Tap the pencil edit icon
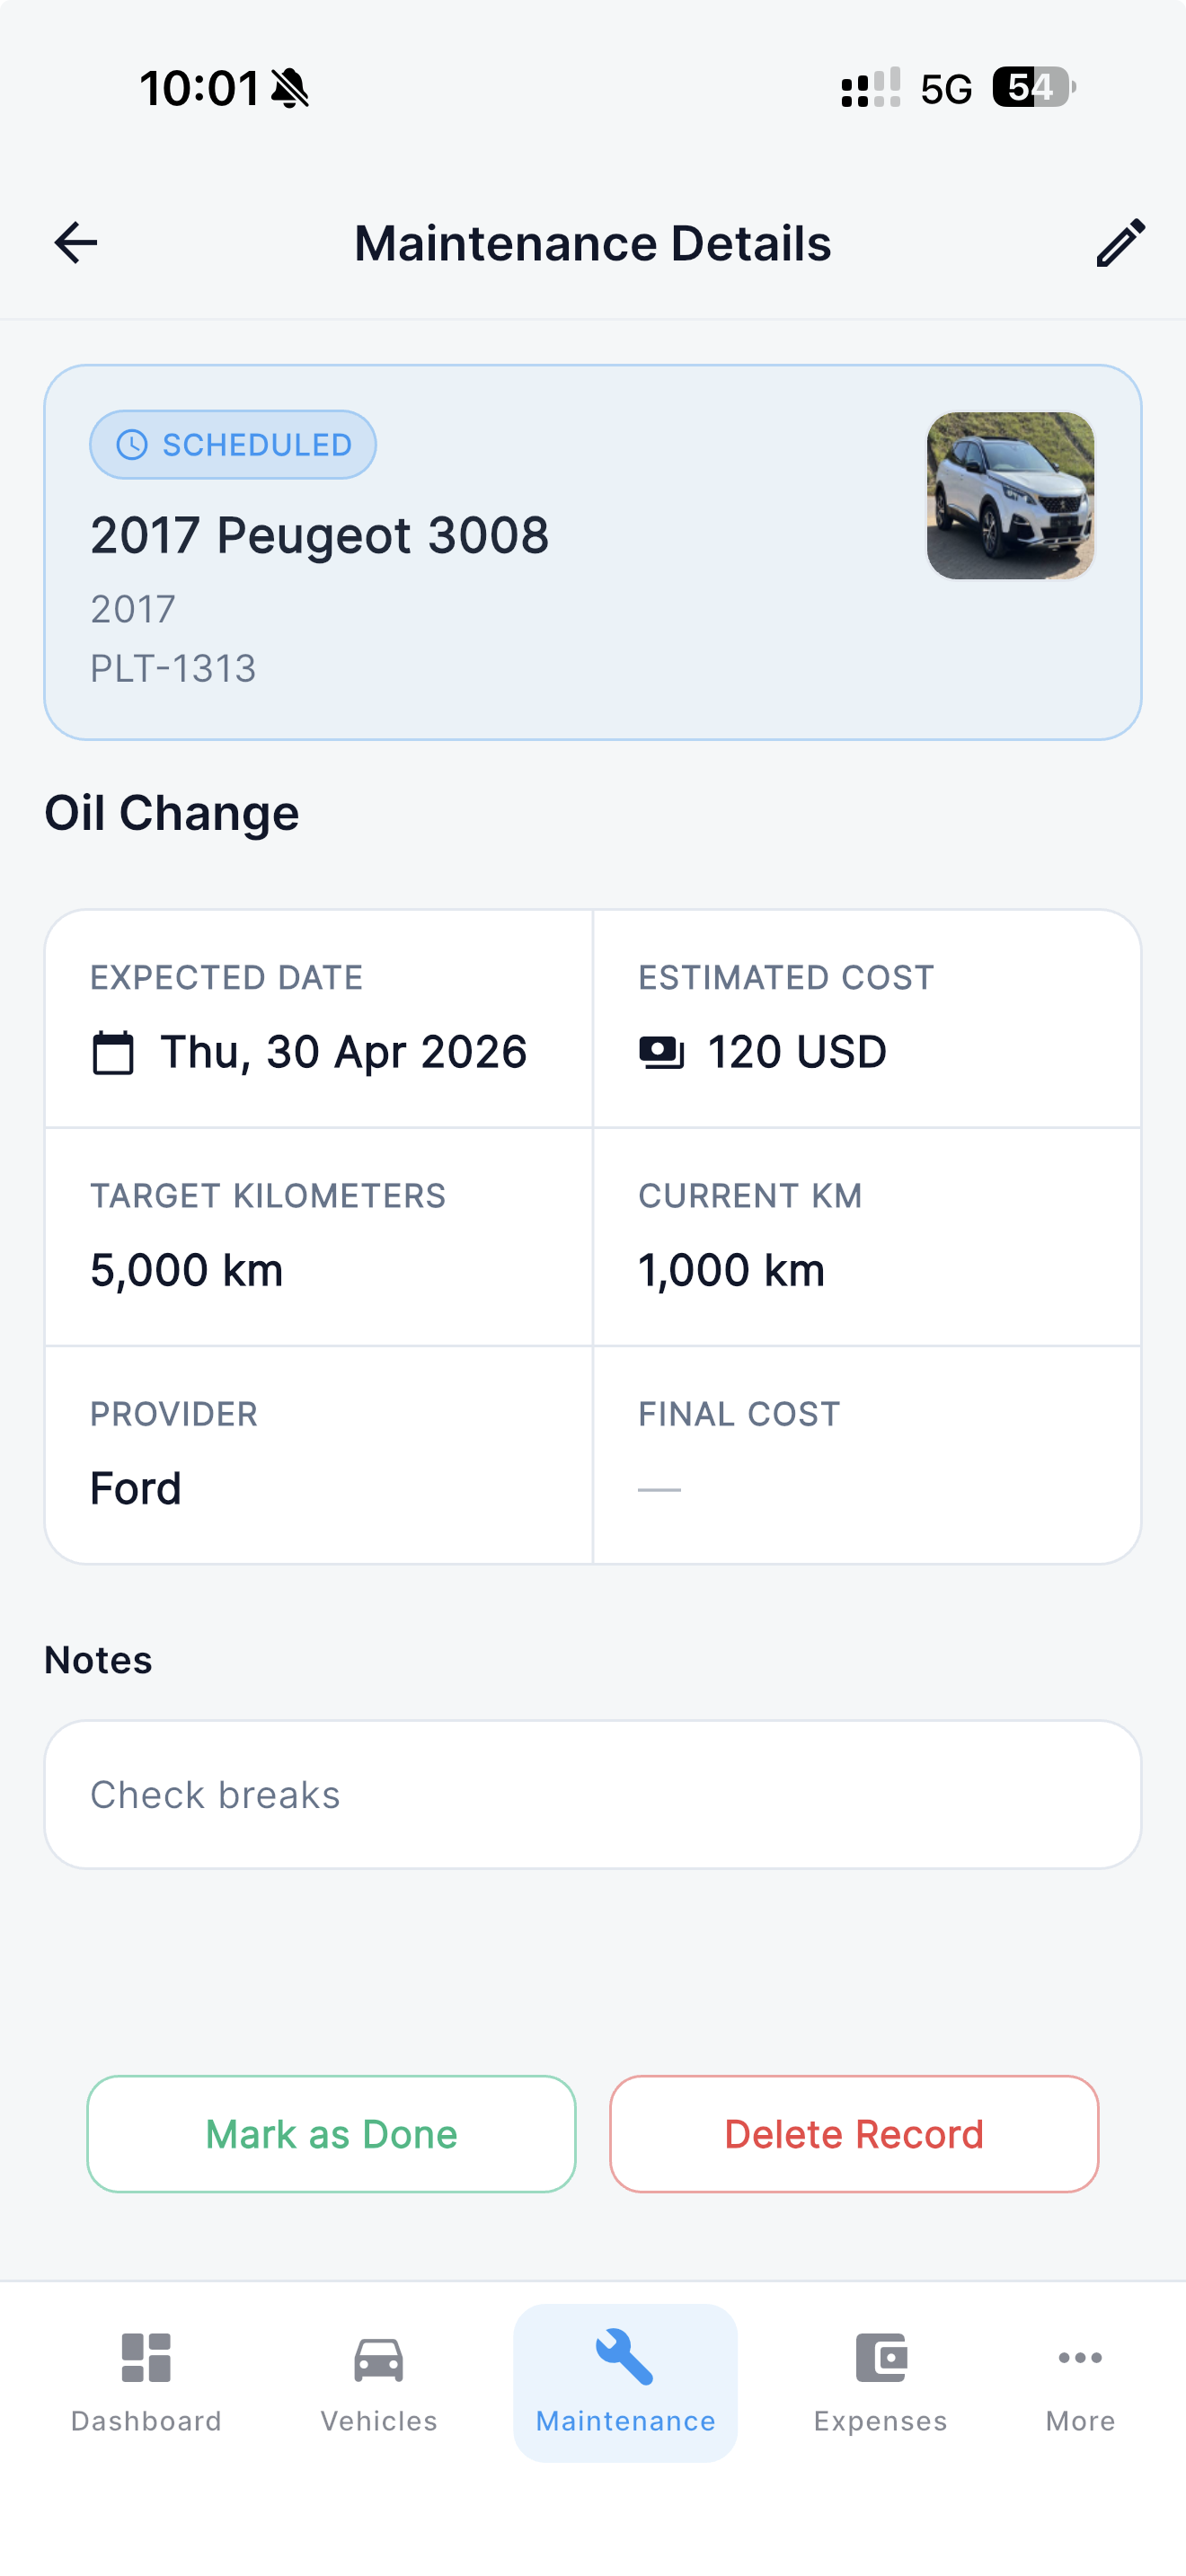 (x=1120, y=243)
